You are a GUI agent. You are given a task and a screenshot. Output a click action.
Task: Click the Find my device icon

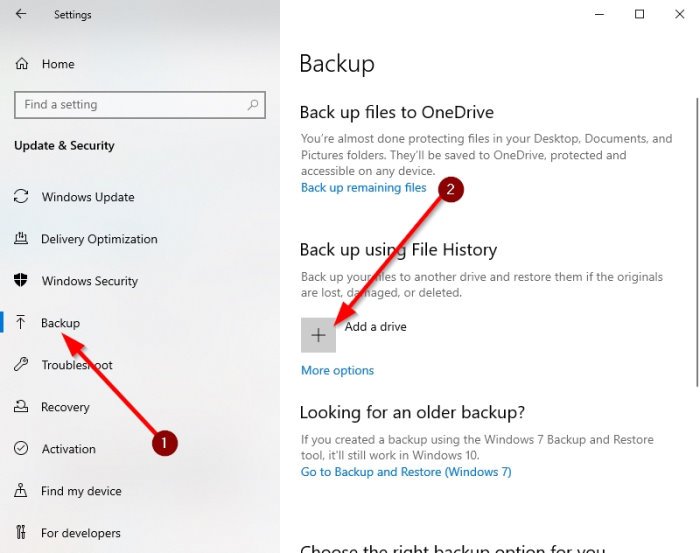click(21, 491)
